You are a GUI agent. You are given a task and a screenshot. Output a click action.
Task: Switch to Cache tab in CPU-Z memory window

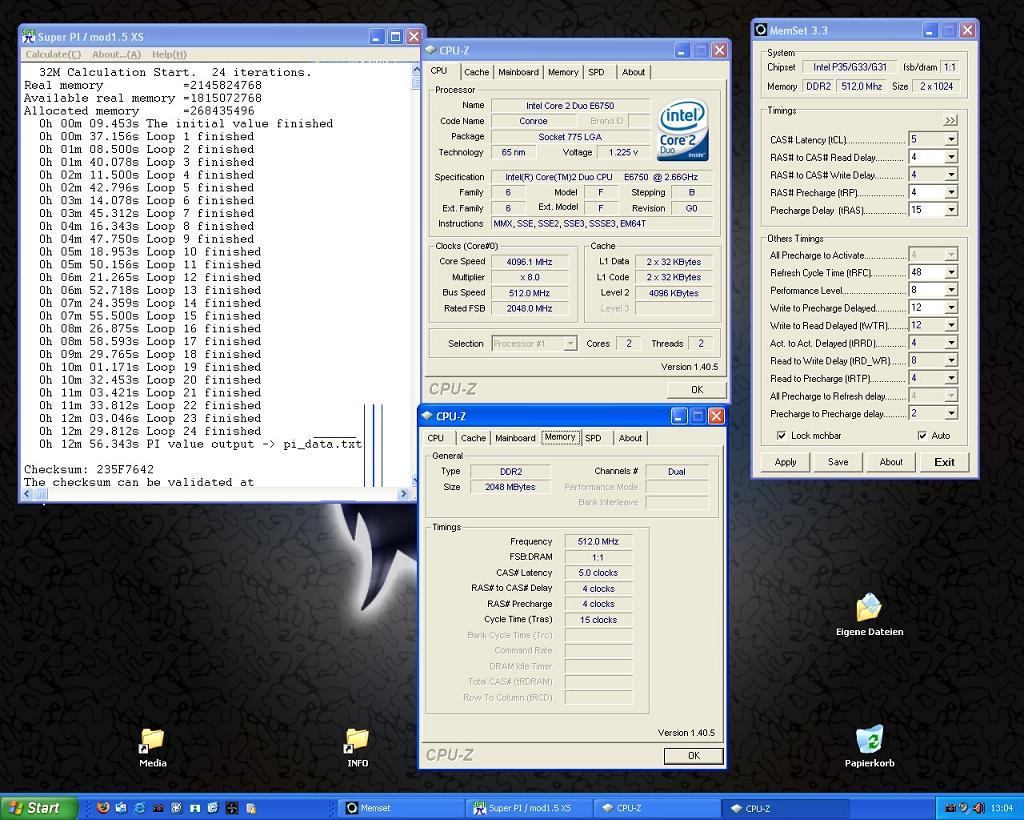(473, 437)
